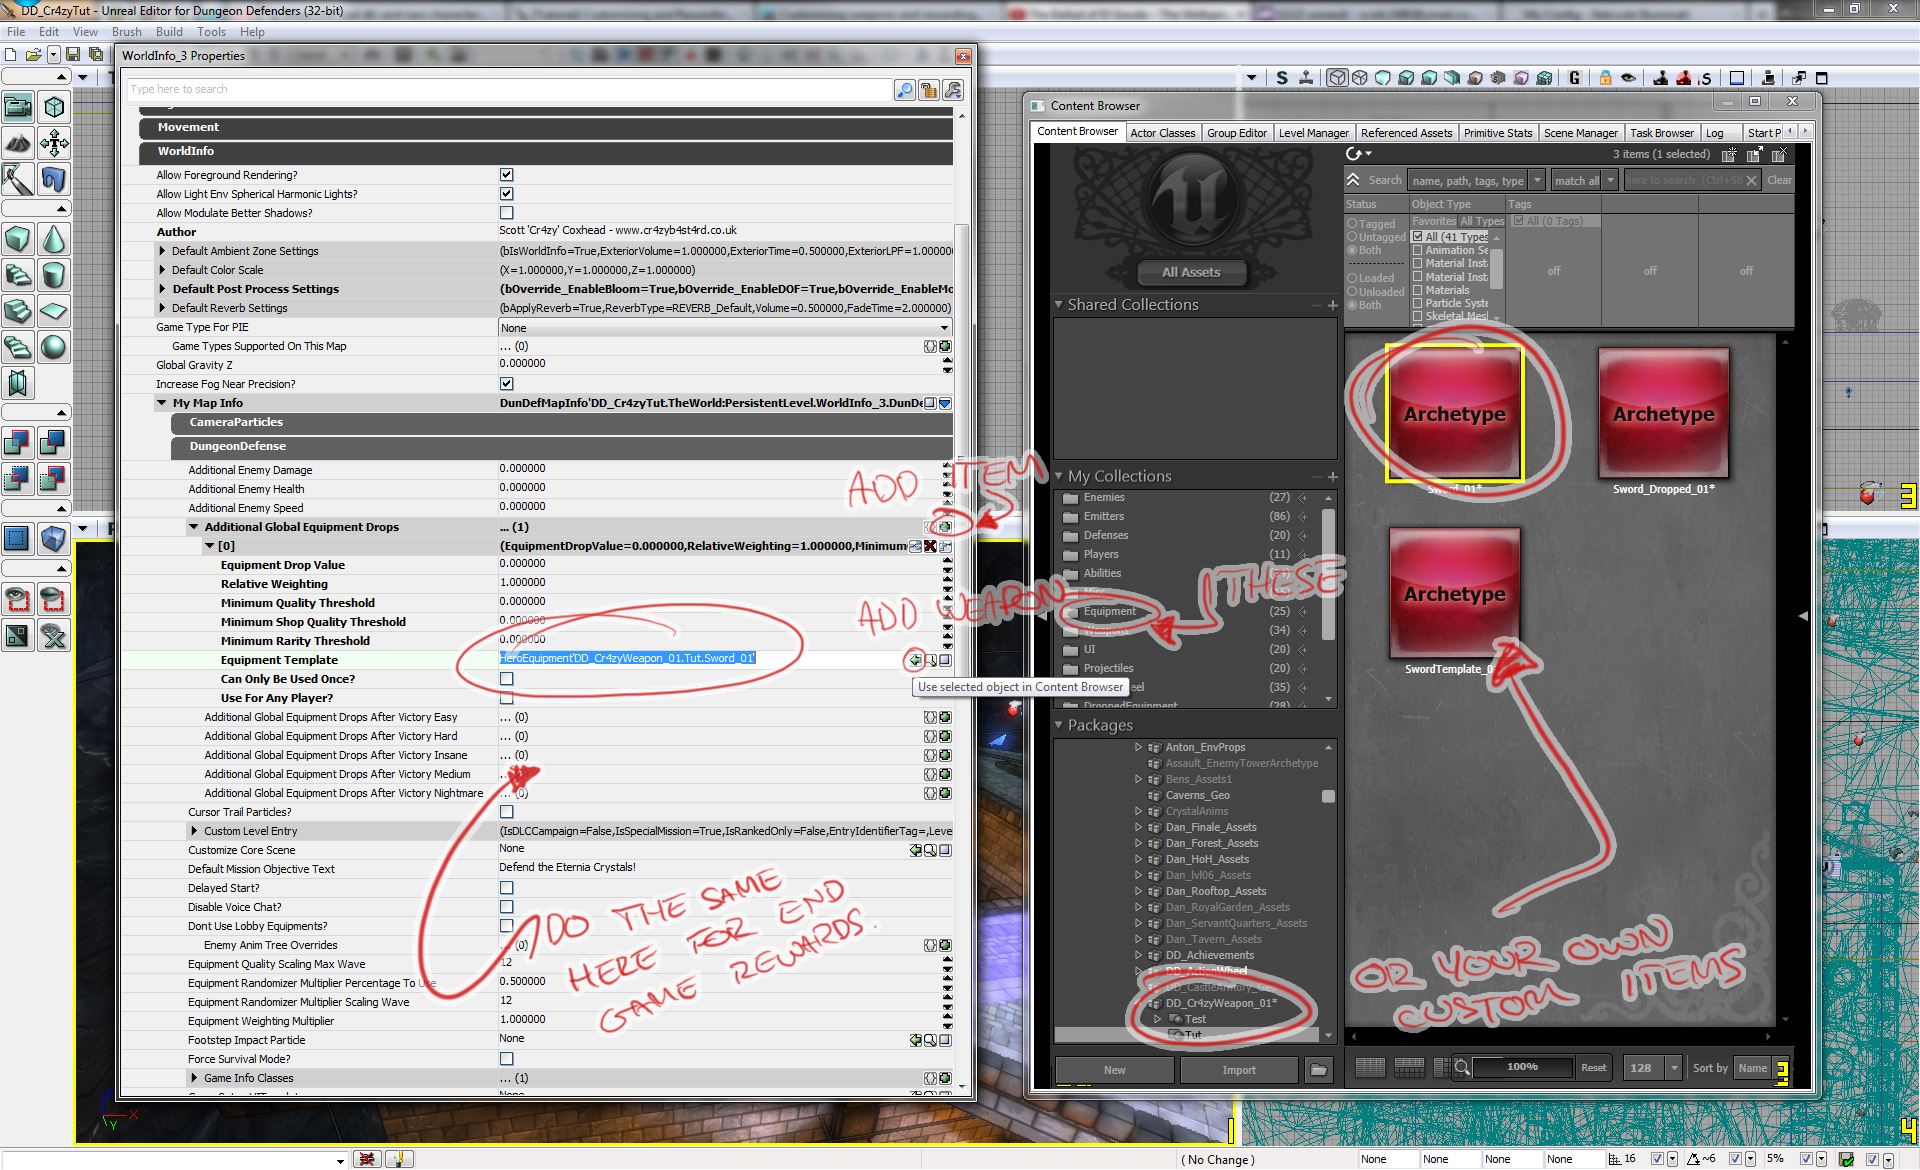Open the Equipment collection

tap(1109, 611)
